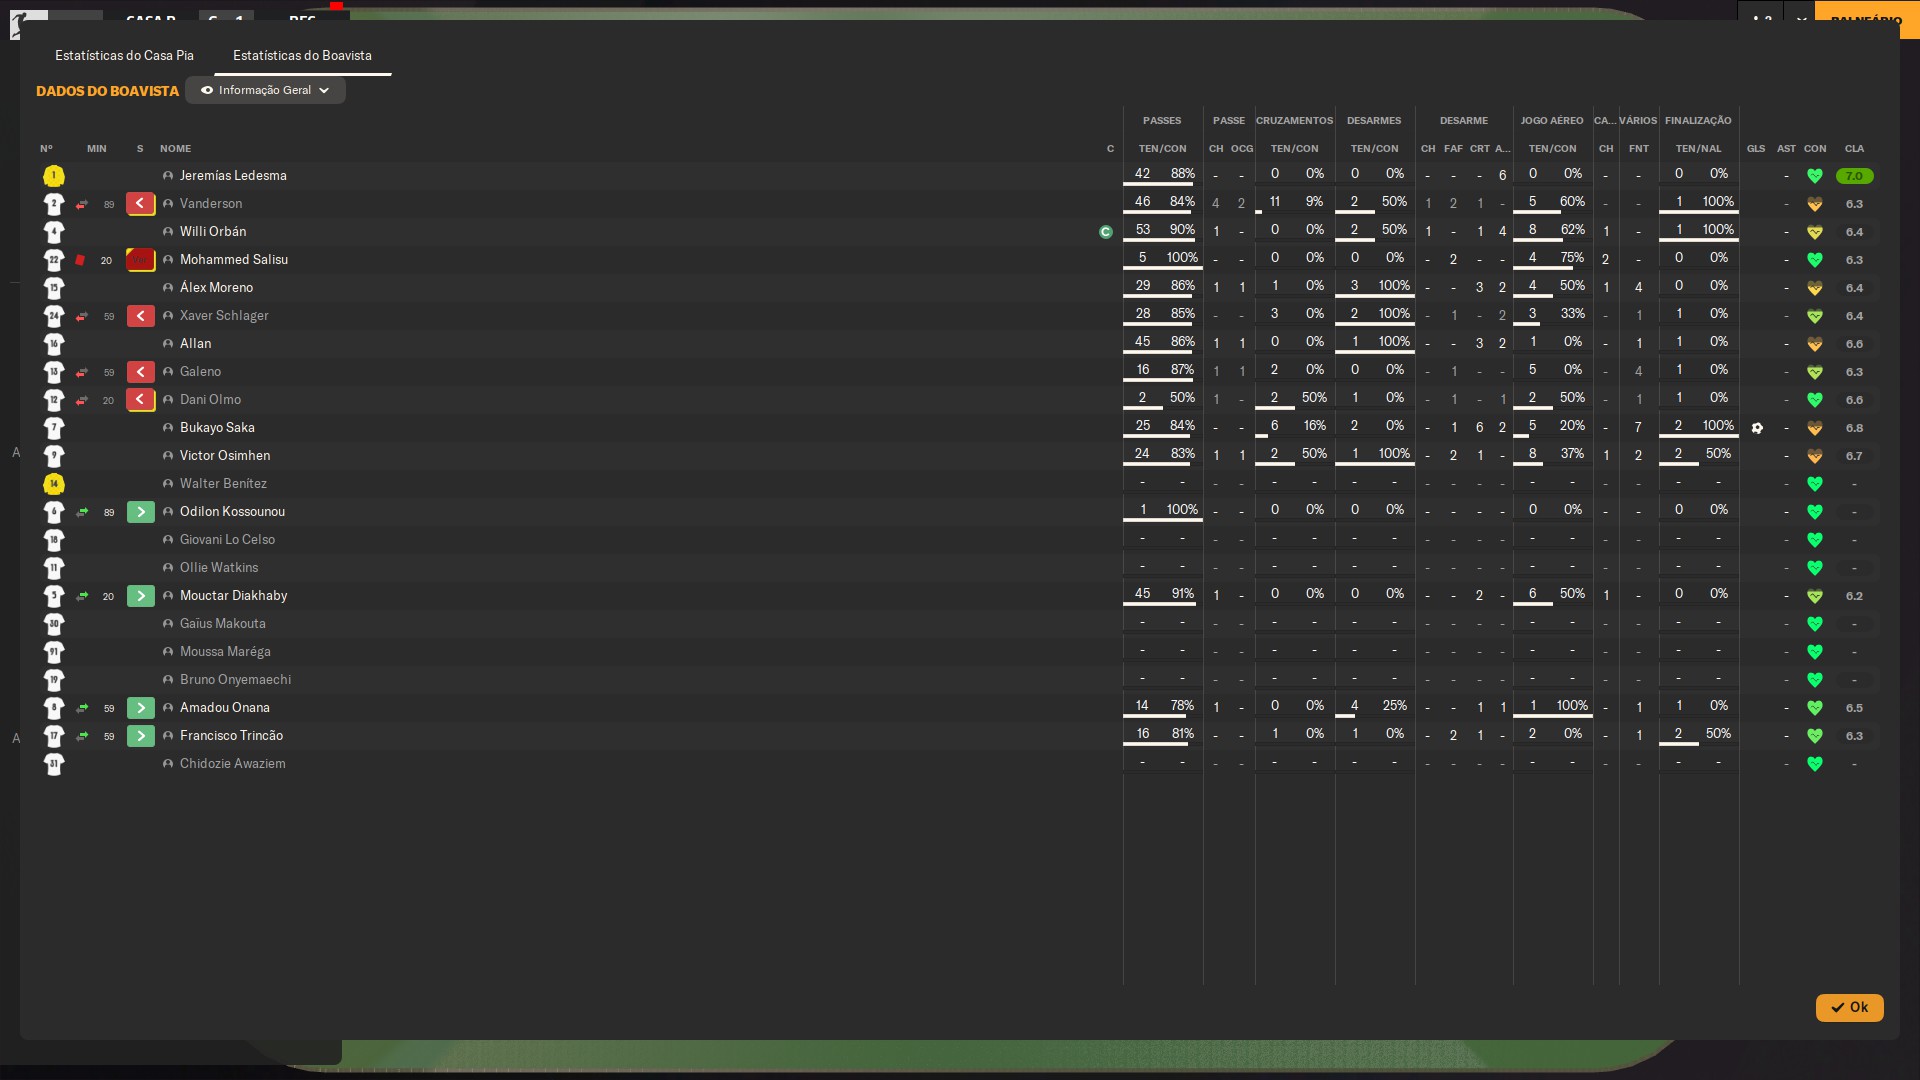Open player Mouctar Diakhaby
This screenshot has height=1080, width=1920.
click(233, 596)
